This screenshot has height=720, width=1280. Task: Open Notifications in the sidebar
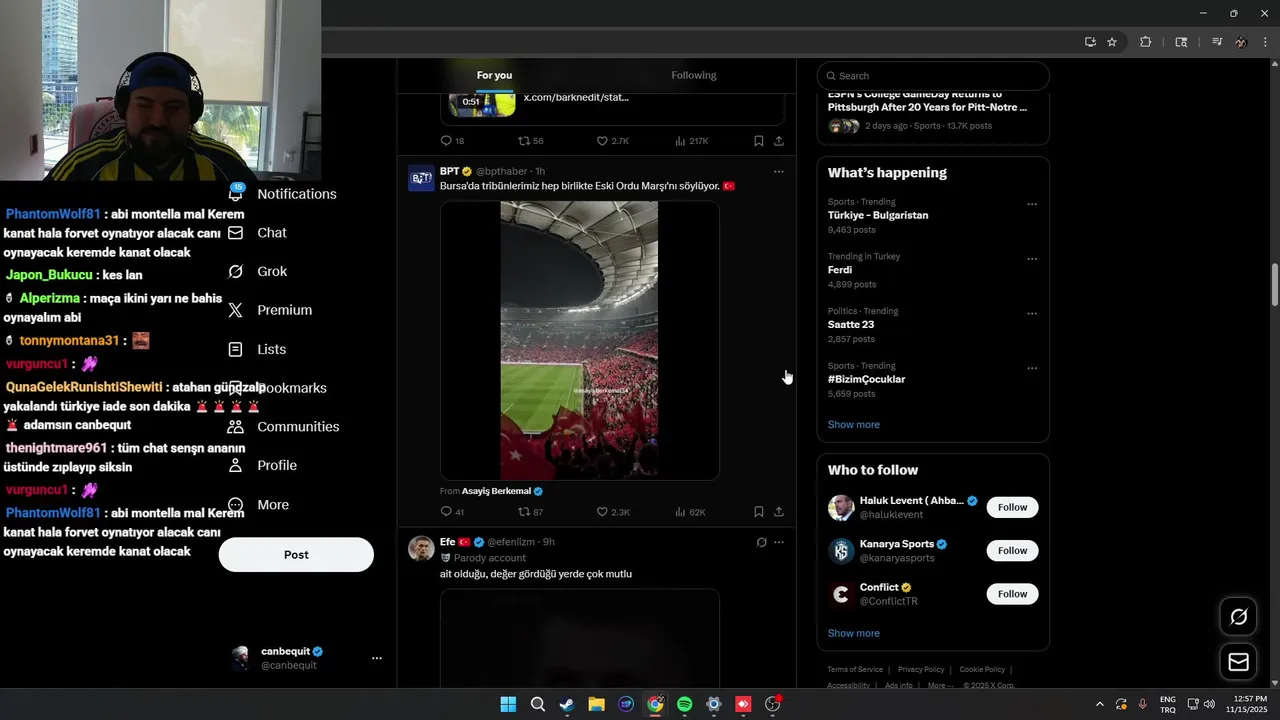(x=283, y=194)
